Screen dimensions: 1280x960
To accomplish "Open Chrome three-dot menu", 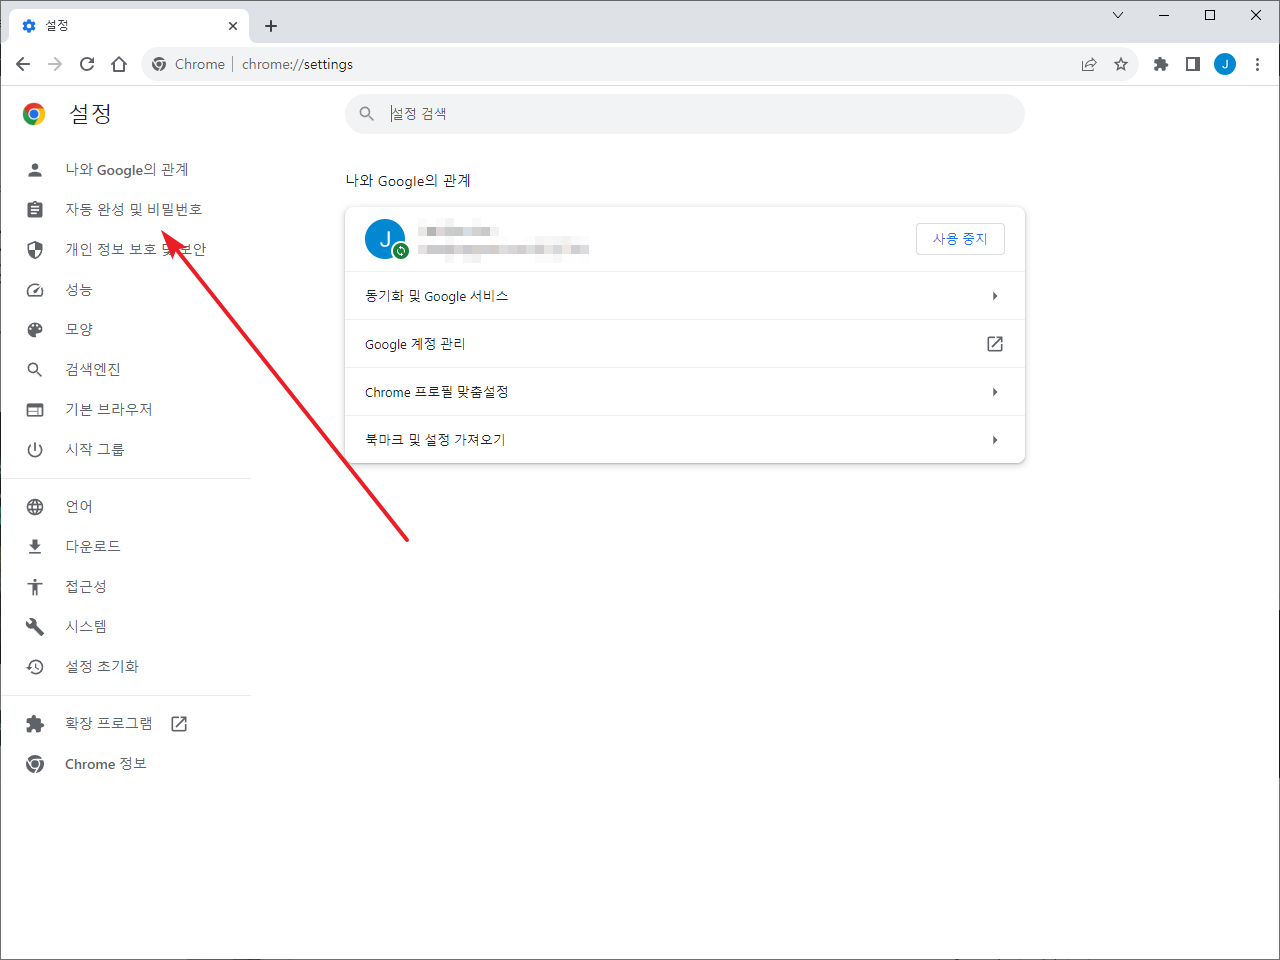I will pos(1257,64).
